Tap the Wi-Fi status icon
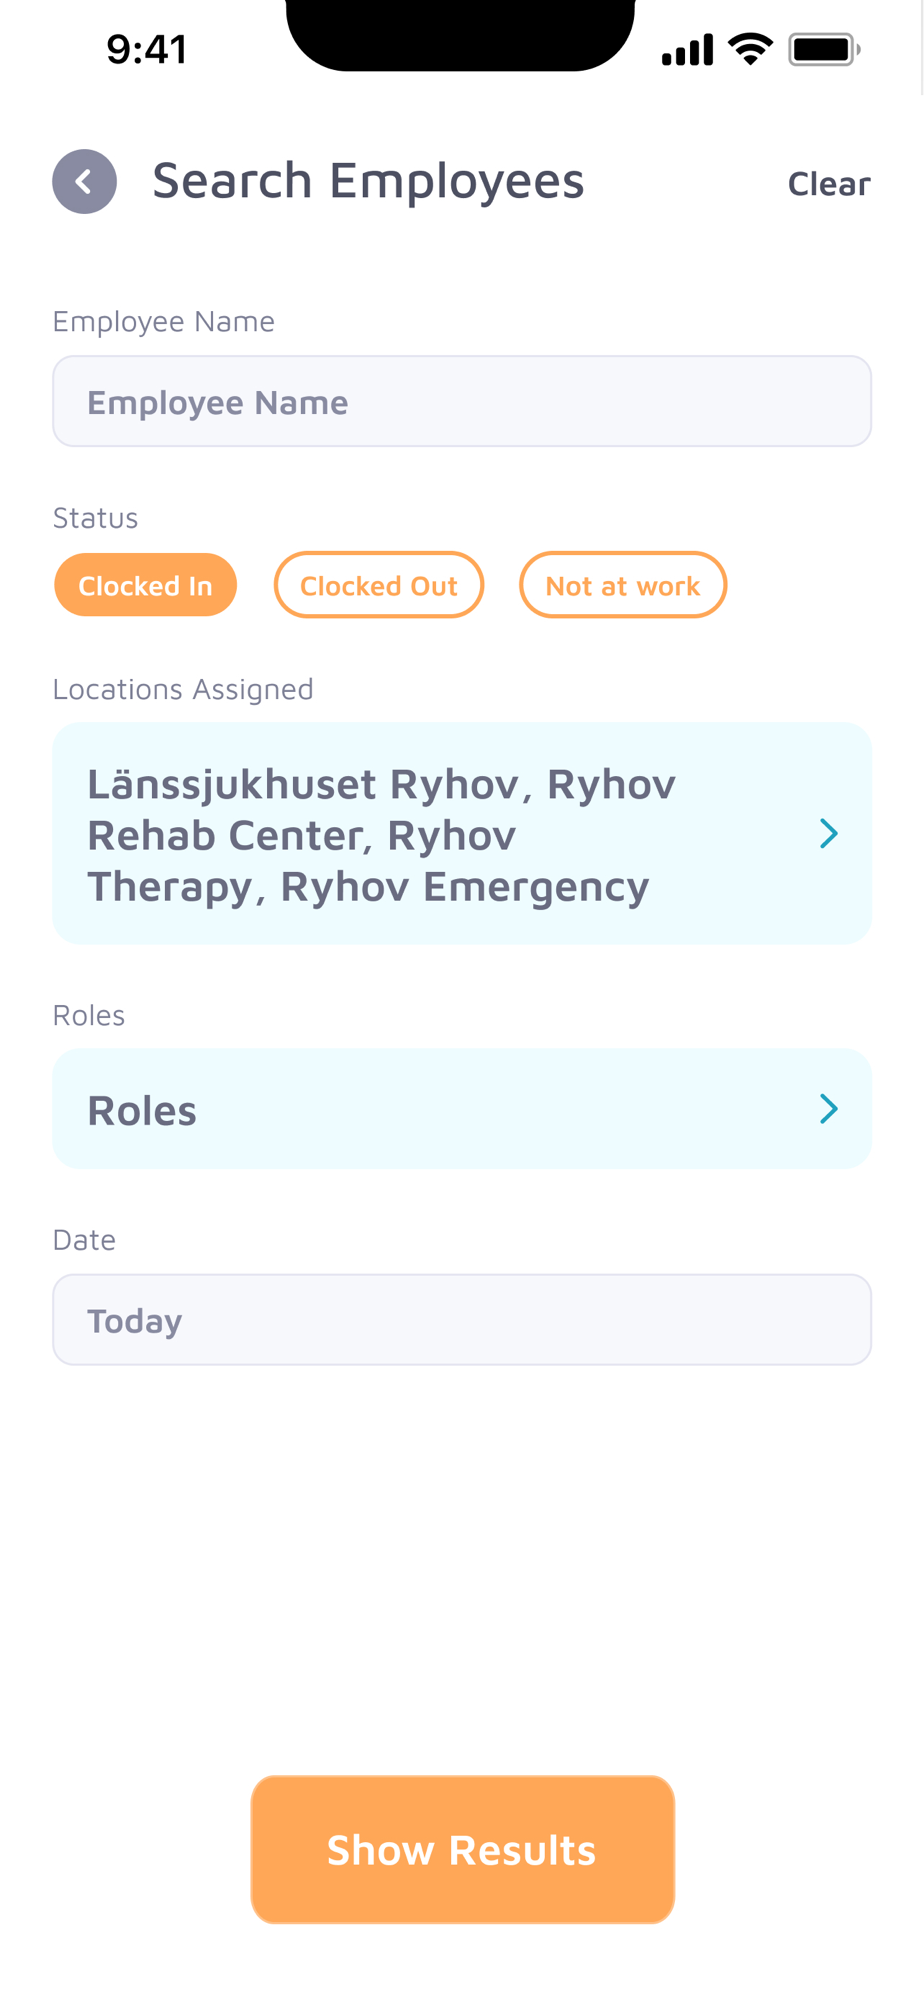This screenshot has height=2000, width=924. [x=750, y=48]
